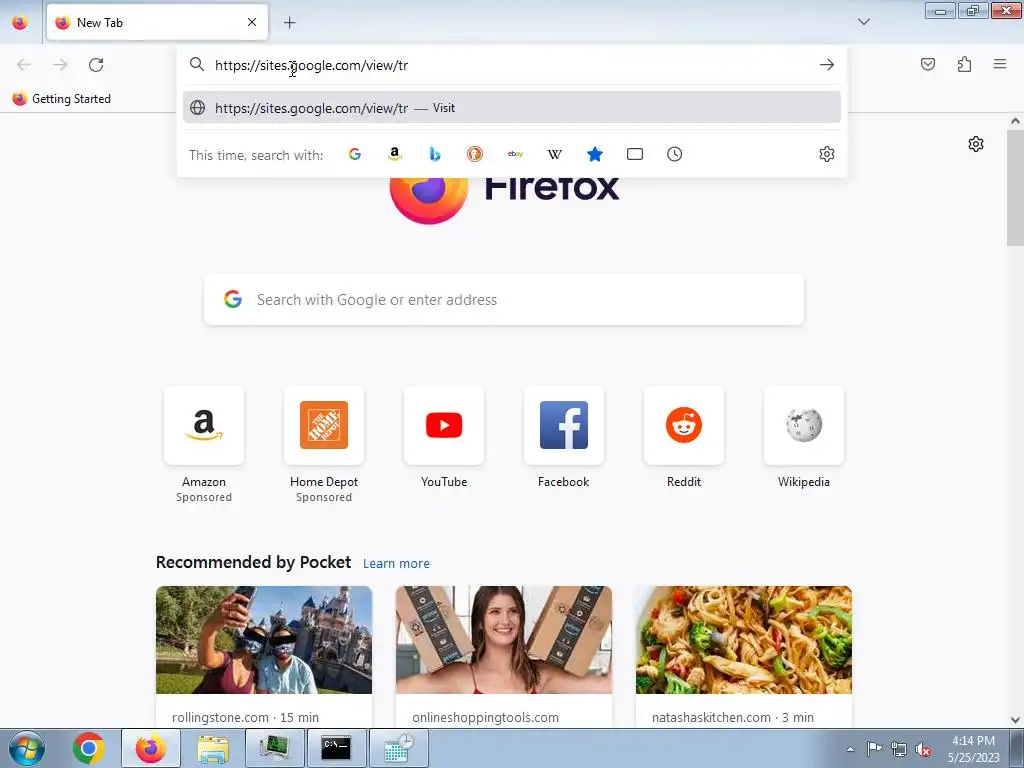The image size is (1024, 768).
Task: Open the Windows Start button
Action: coord(27,748)
